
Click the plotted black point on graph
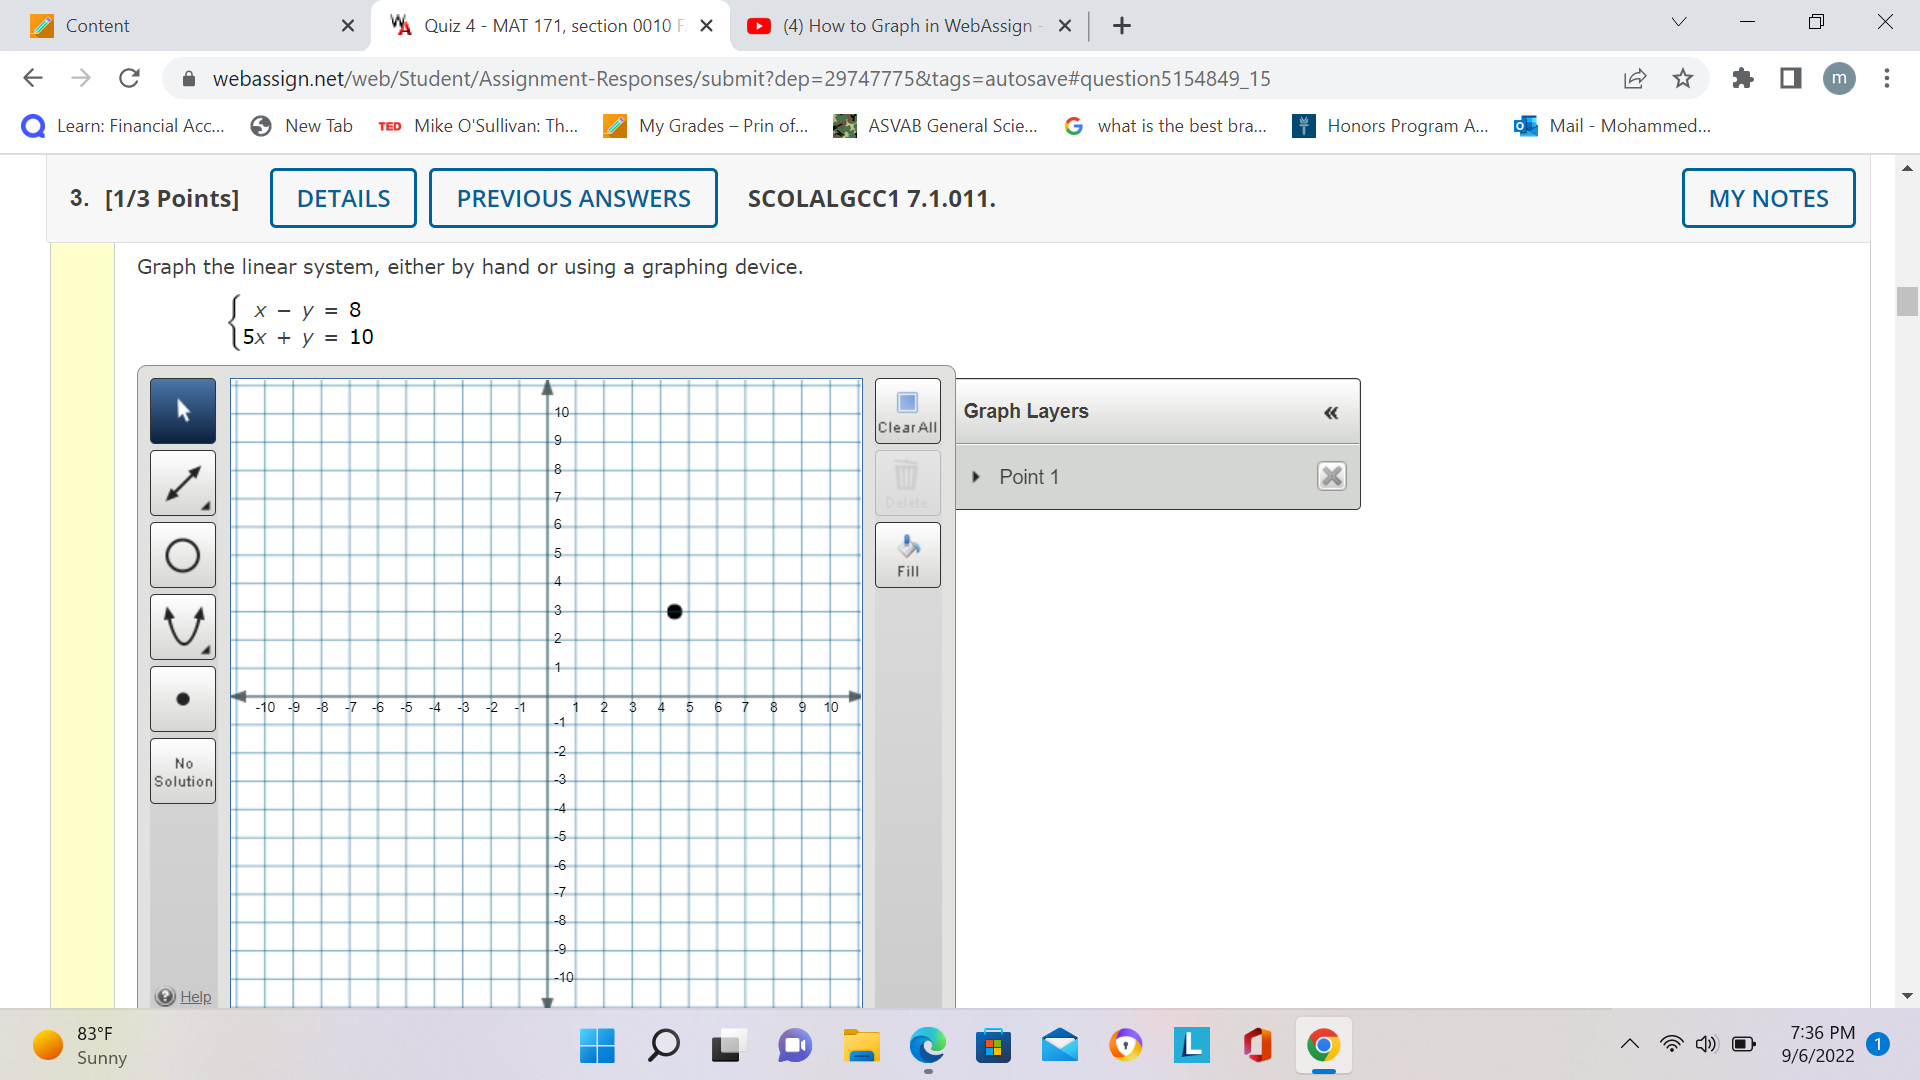[674, 611]
